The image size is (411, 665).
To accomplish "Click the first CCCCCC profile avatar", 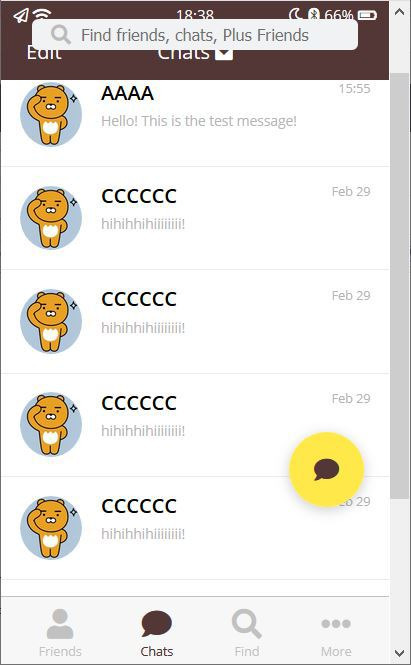I will point(51,218).
